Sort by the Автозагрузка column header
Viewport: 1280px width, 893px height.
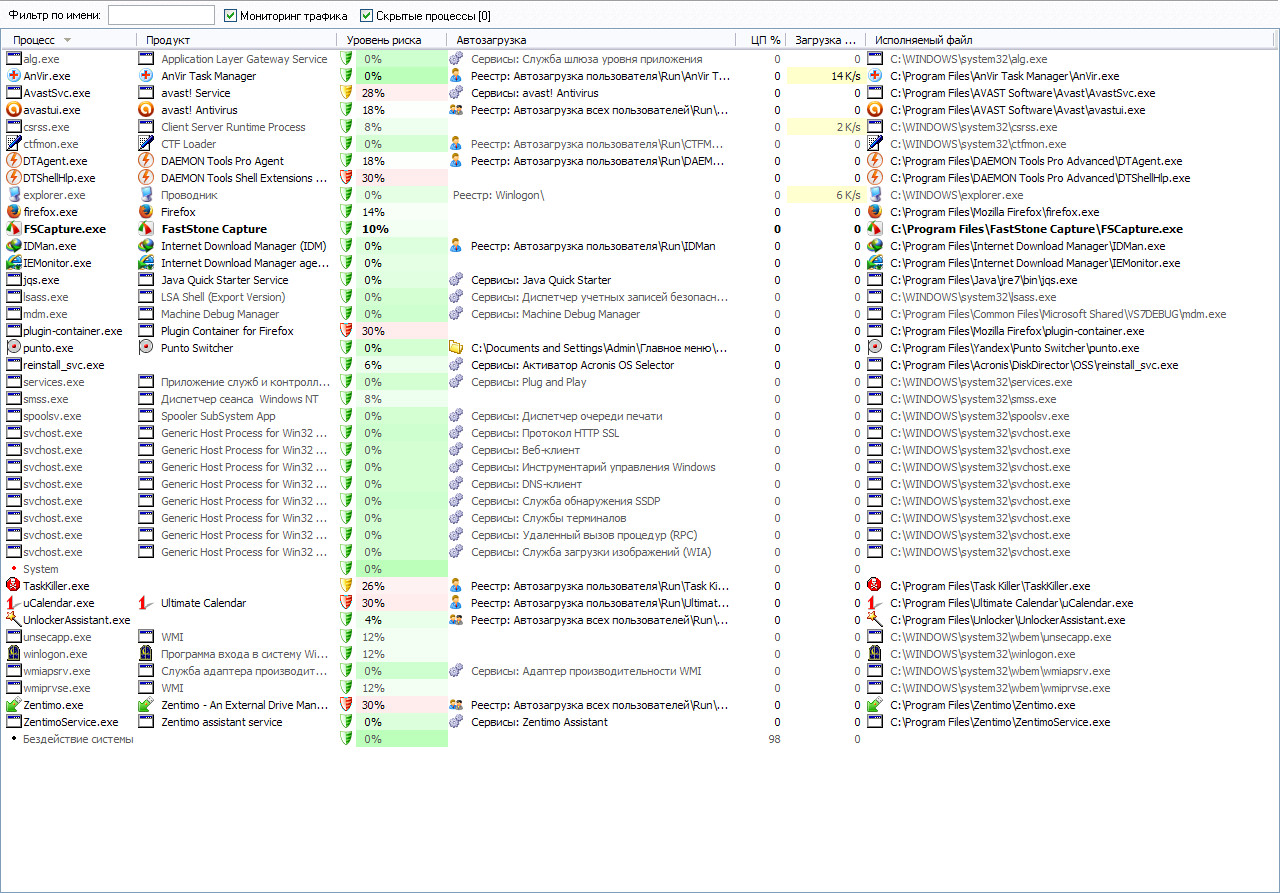(593, 40)
